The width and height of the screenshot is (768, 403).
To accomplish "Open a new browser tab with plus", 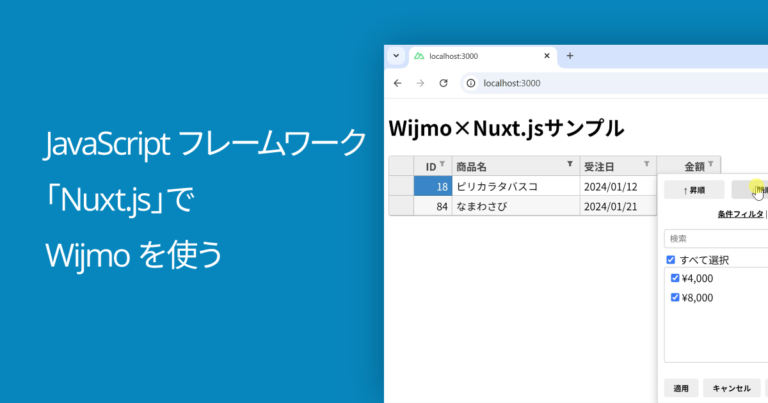I will pyautogui.click(x=570, y=56).
